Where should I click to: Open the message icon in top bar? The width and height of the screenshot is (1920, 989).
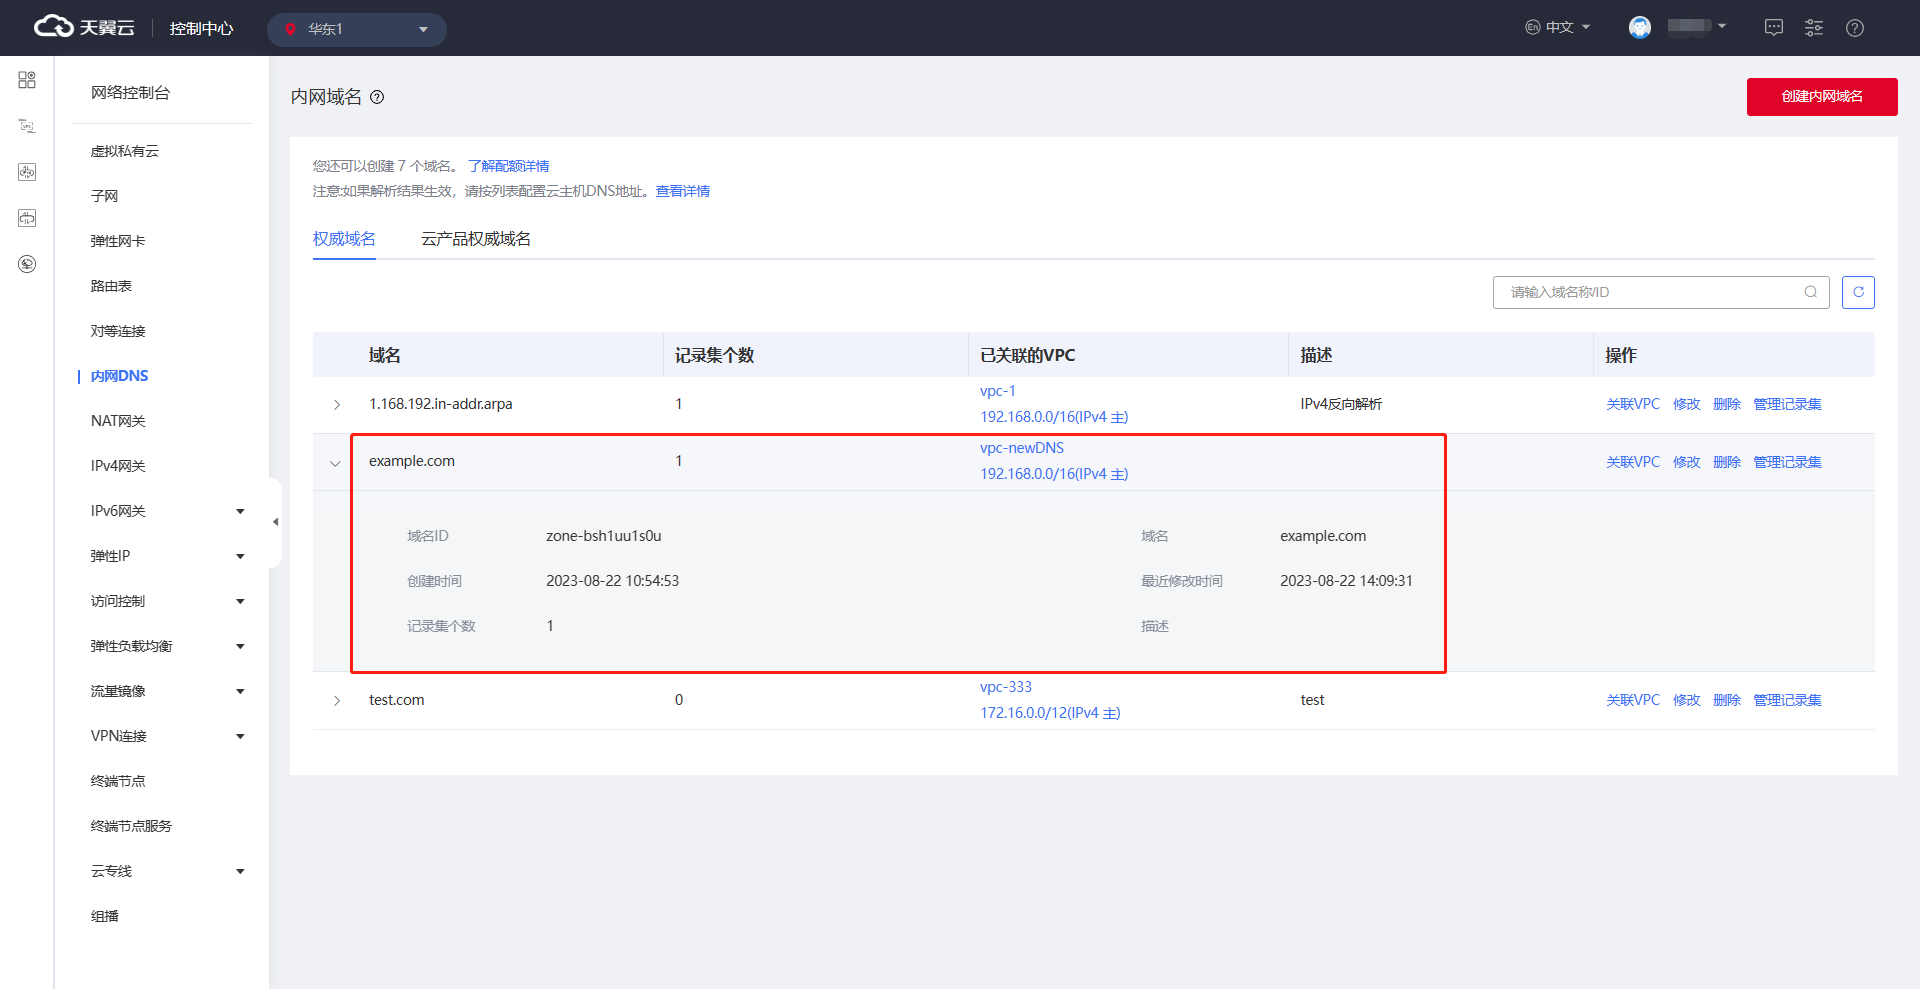(x=1773, y=28)
